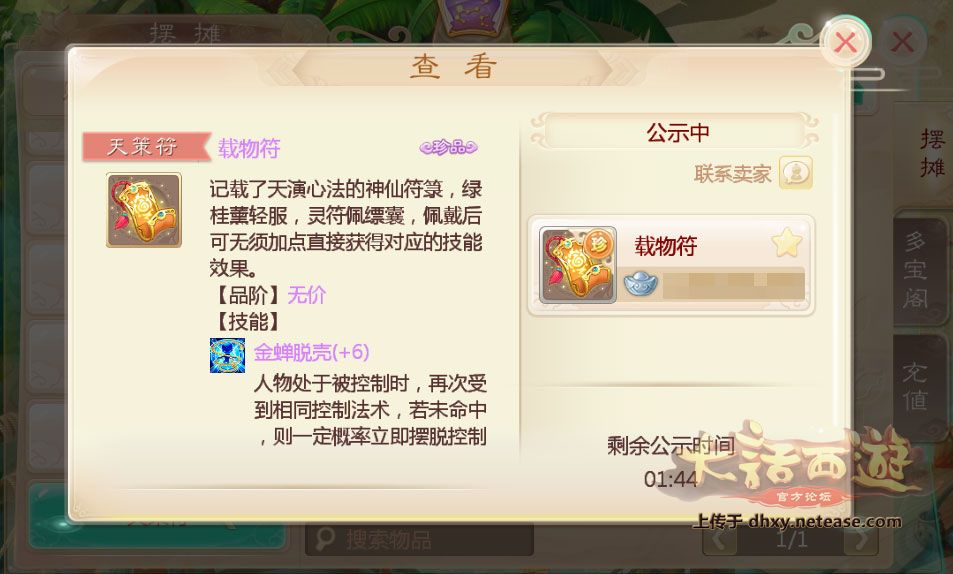Click the magnifier search icon

click(x=325, y=539)
